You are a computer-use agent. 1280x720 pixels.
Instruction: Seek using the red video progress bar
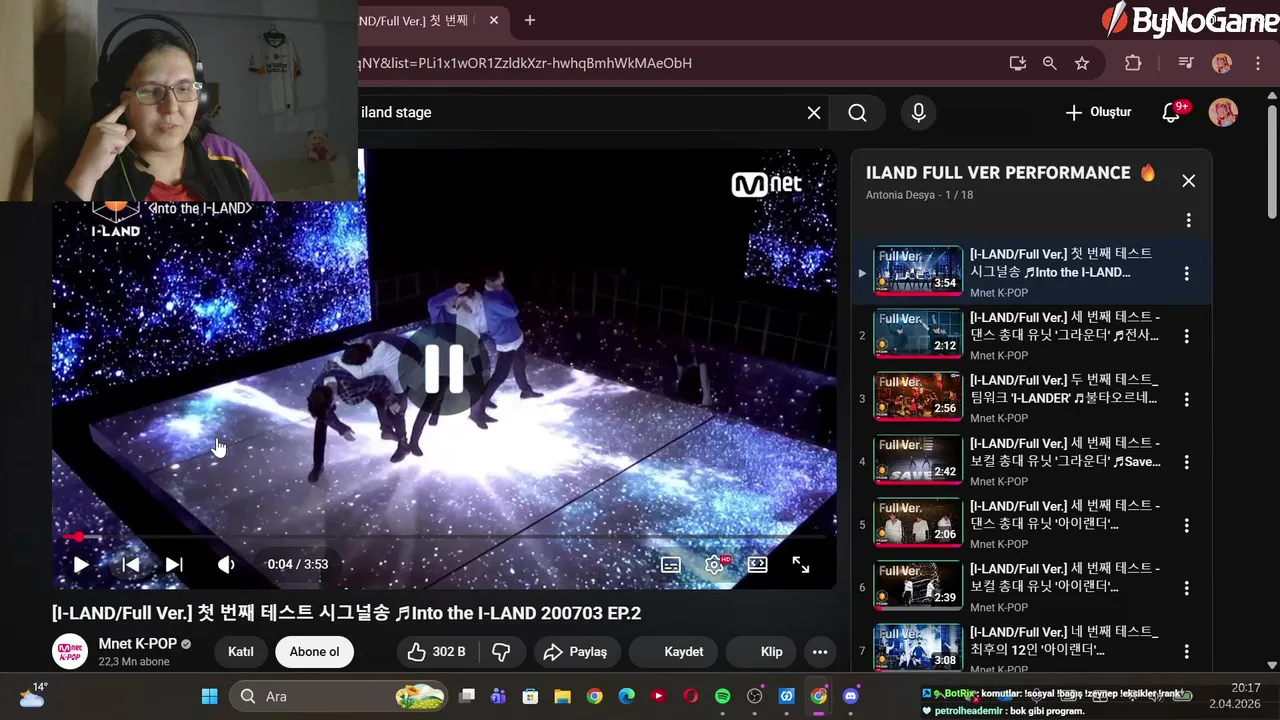point(444,537)
